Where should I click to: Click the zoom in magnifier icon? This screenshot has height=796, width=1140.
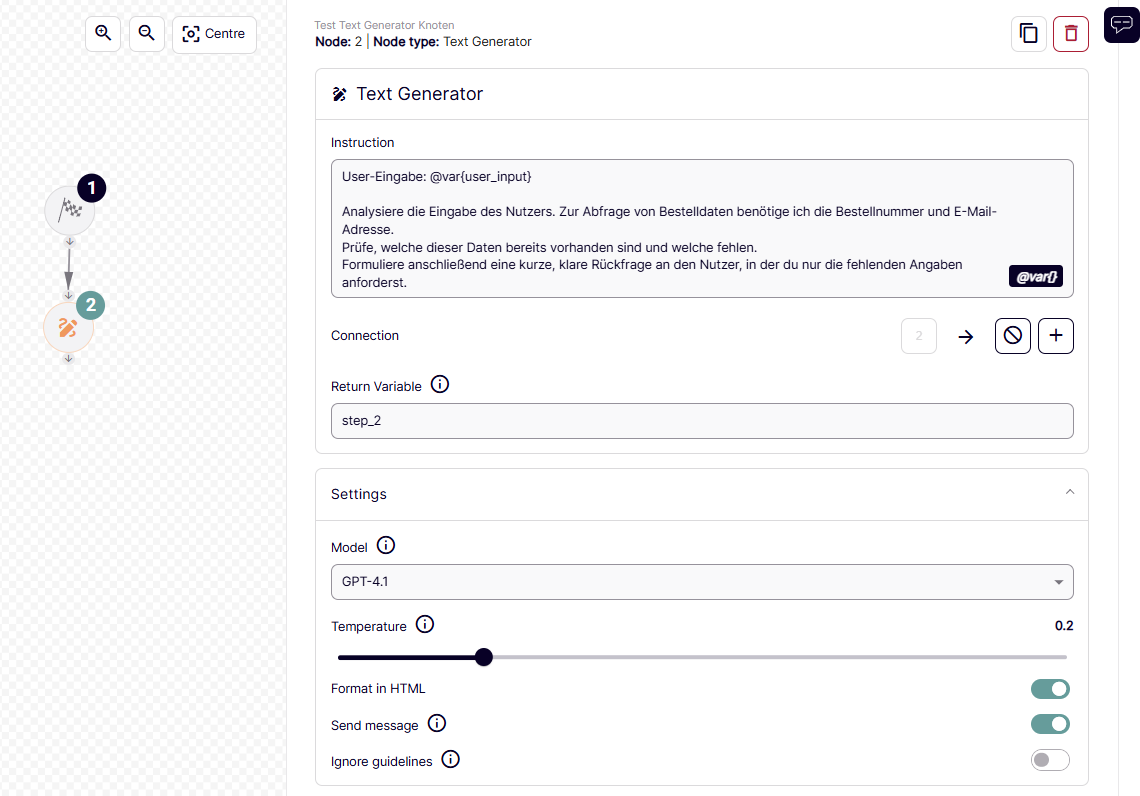click(103, 34)
